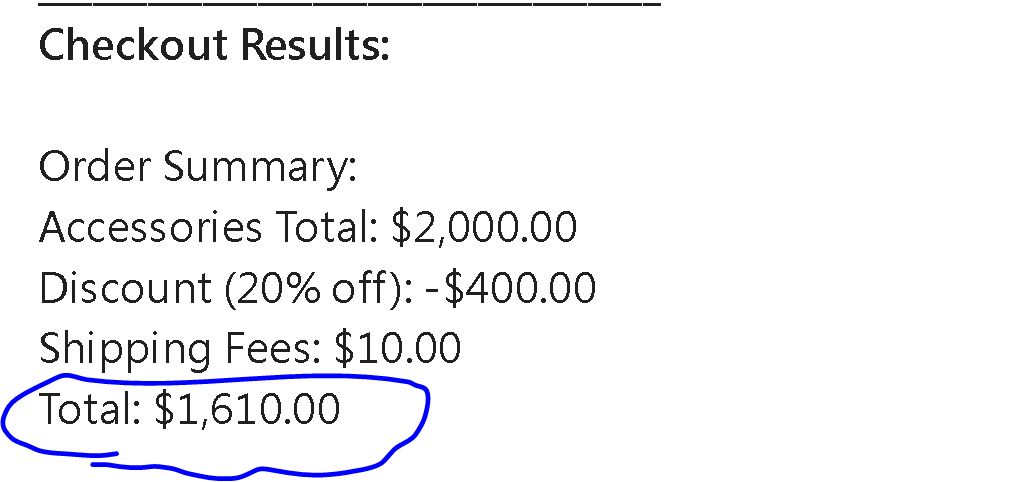This screenshot has width=1035, height=482.
Task: Click the $2,000.00 accessories amount
Action: tap(483, 228)
